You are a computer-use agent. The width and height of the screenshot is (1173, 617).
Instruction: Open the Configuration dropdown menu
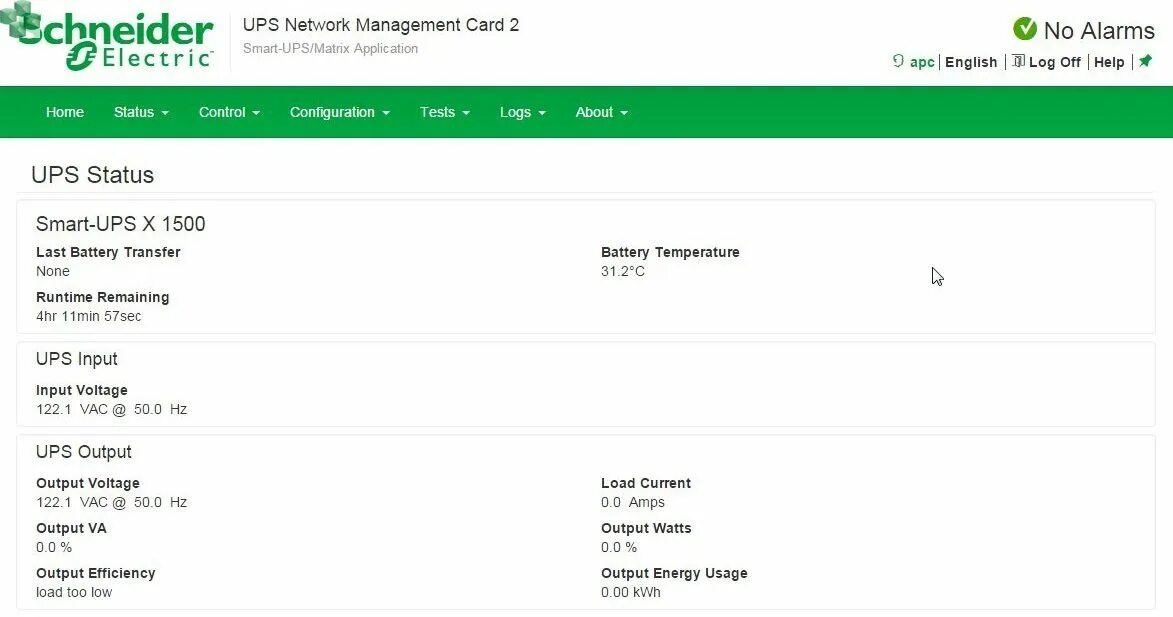pyautogui.click(x=339, y=112)
